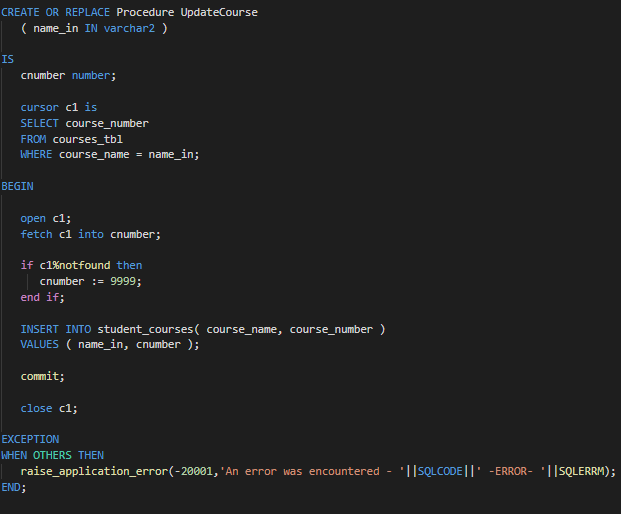The height and width of the screenshot is (514, 621).
Task: Click 'raise_application_error' function call
Action: coord(94,471)
